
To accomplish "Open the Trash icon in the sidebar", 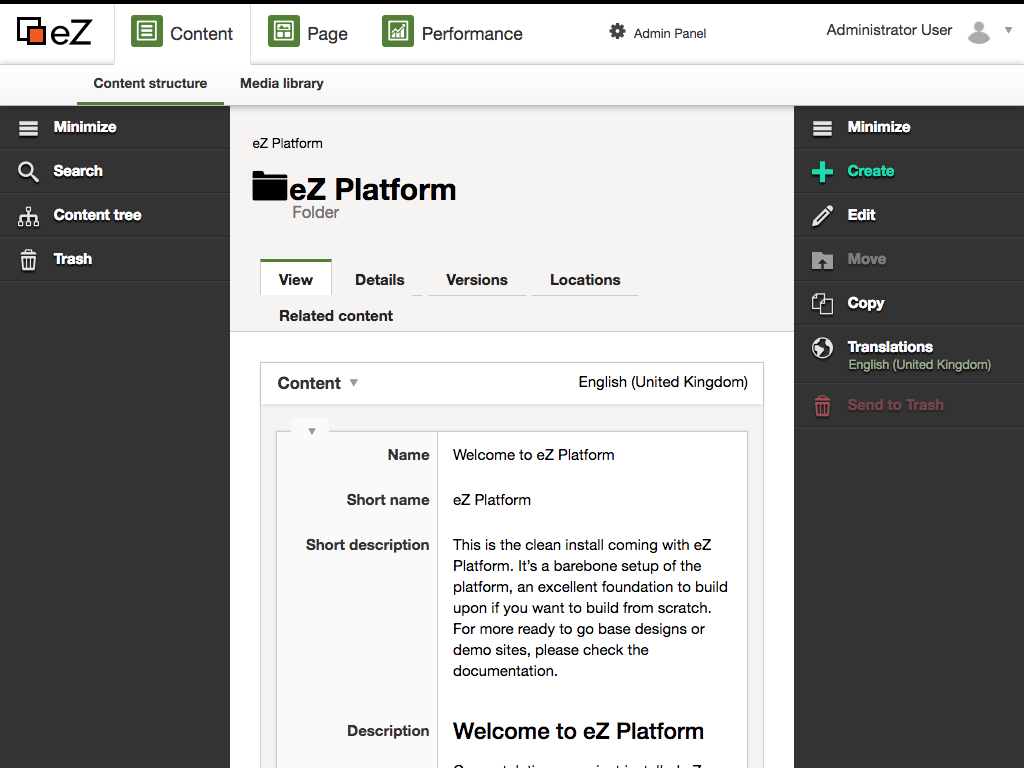I will [27, 259].
